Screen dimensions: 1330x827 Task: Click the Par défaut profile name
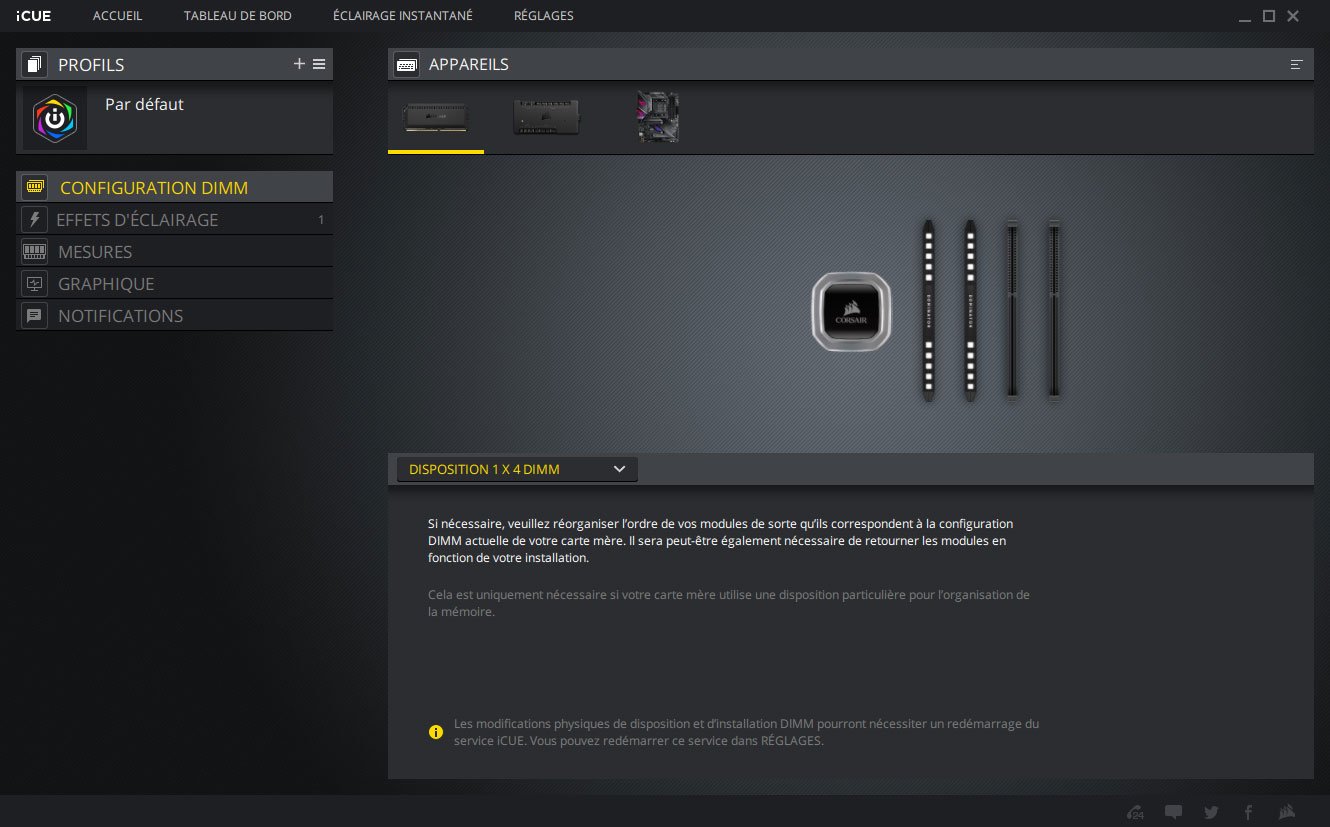click(144, 104)
